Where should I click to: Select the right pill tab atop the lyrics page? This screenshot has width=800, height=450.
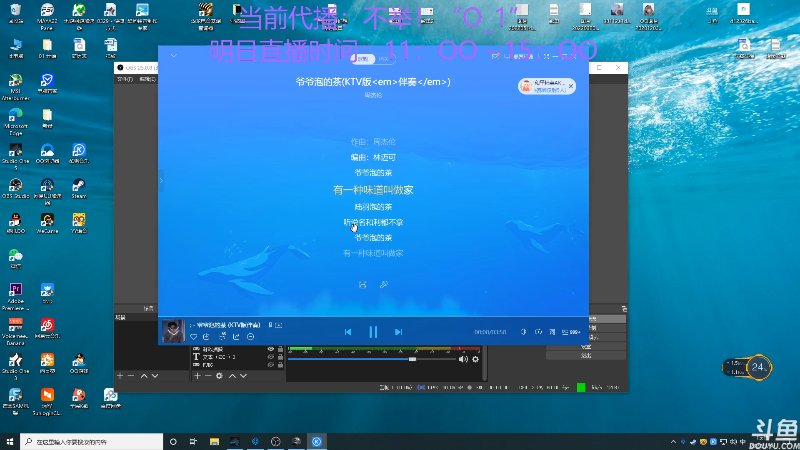[384, 59]
